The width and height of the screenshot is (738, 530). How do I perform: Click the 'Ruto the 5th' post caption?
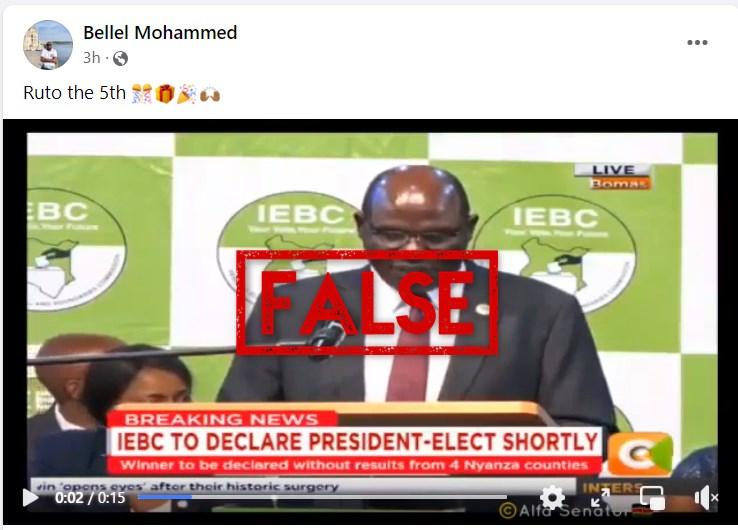(x=74, y=93)
